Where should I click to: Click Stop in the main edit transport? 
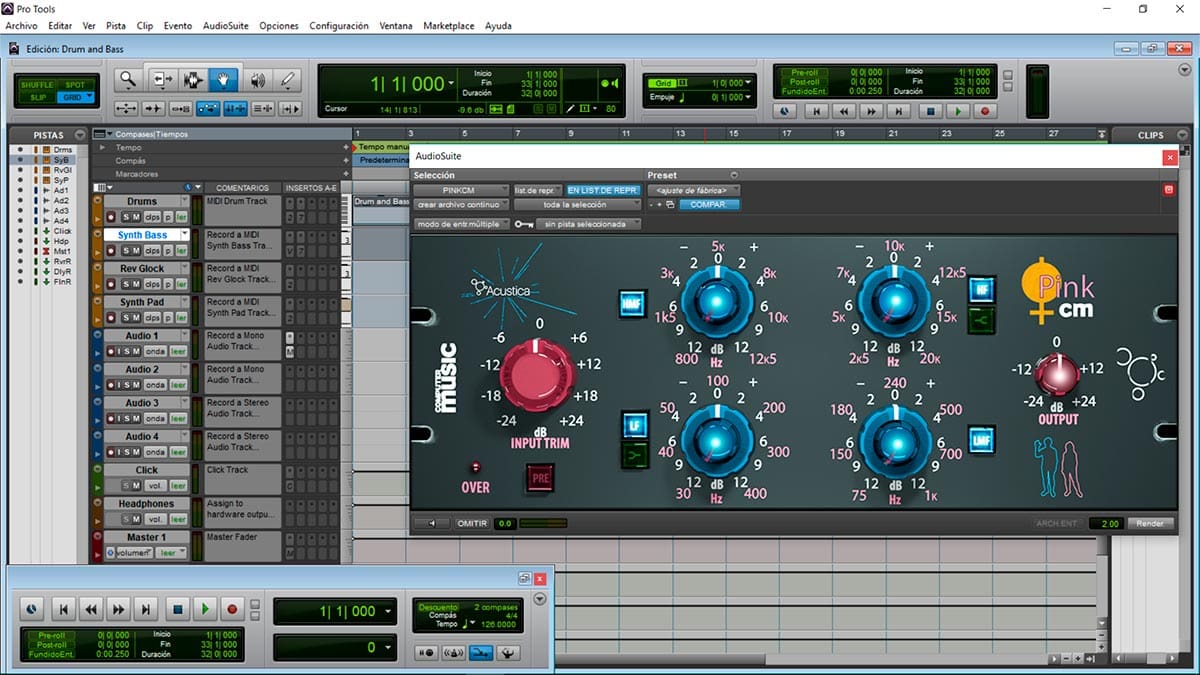pos(930,112)
